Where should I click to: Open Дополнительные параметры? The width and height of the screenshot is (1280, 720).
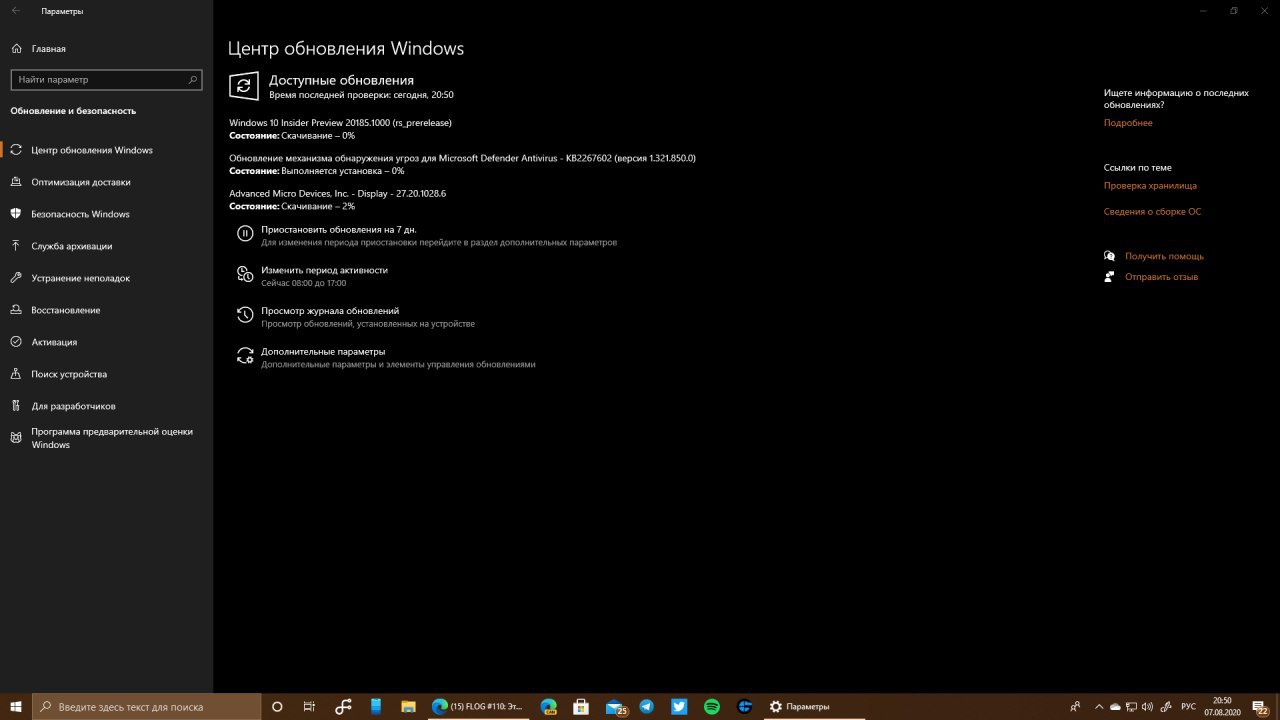[323, 352]
